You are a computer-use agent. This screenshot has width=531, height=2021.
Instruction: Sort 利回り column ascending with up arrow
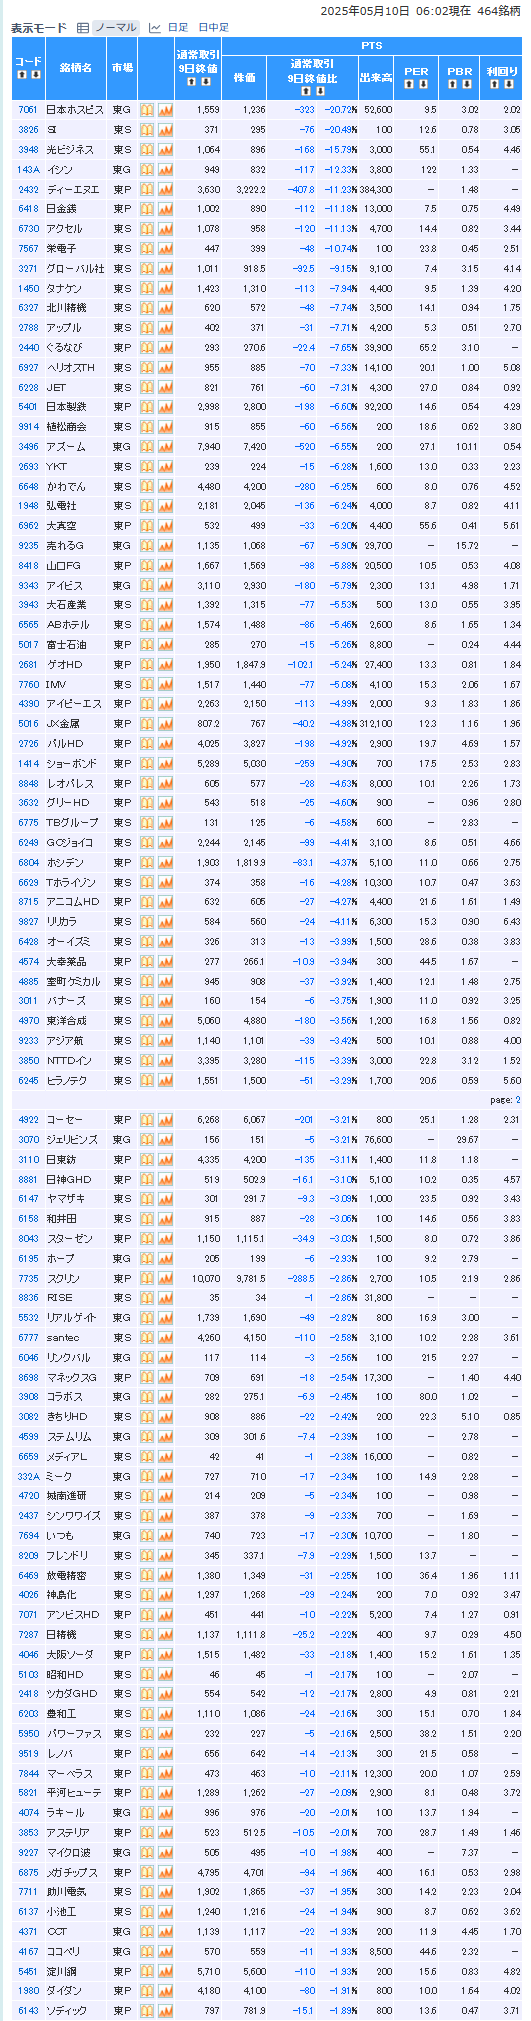[x=494, y=84]
